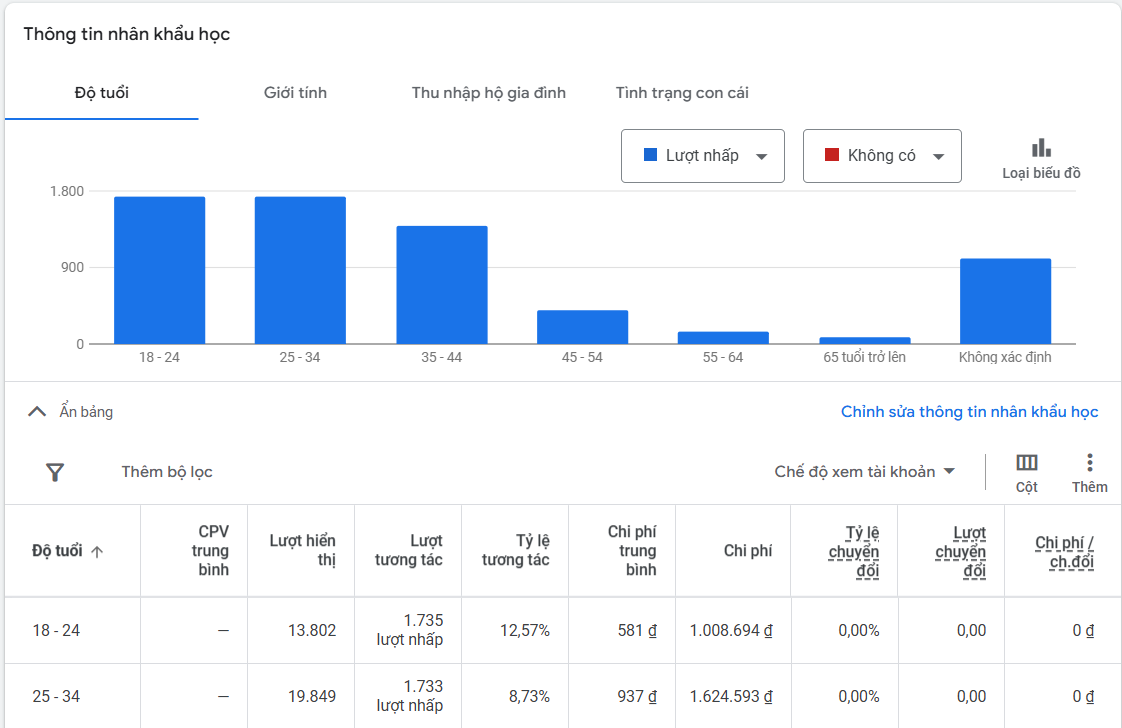Image resolution: width=1122 pixels, height=728 pixels.
Task: Click the sort arrow beside Độ tuổi
Action: click(x=97, y=552)
